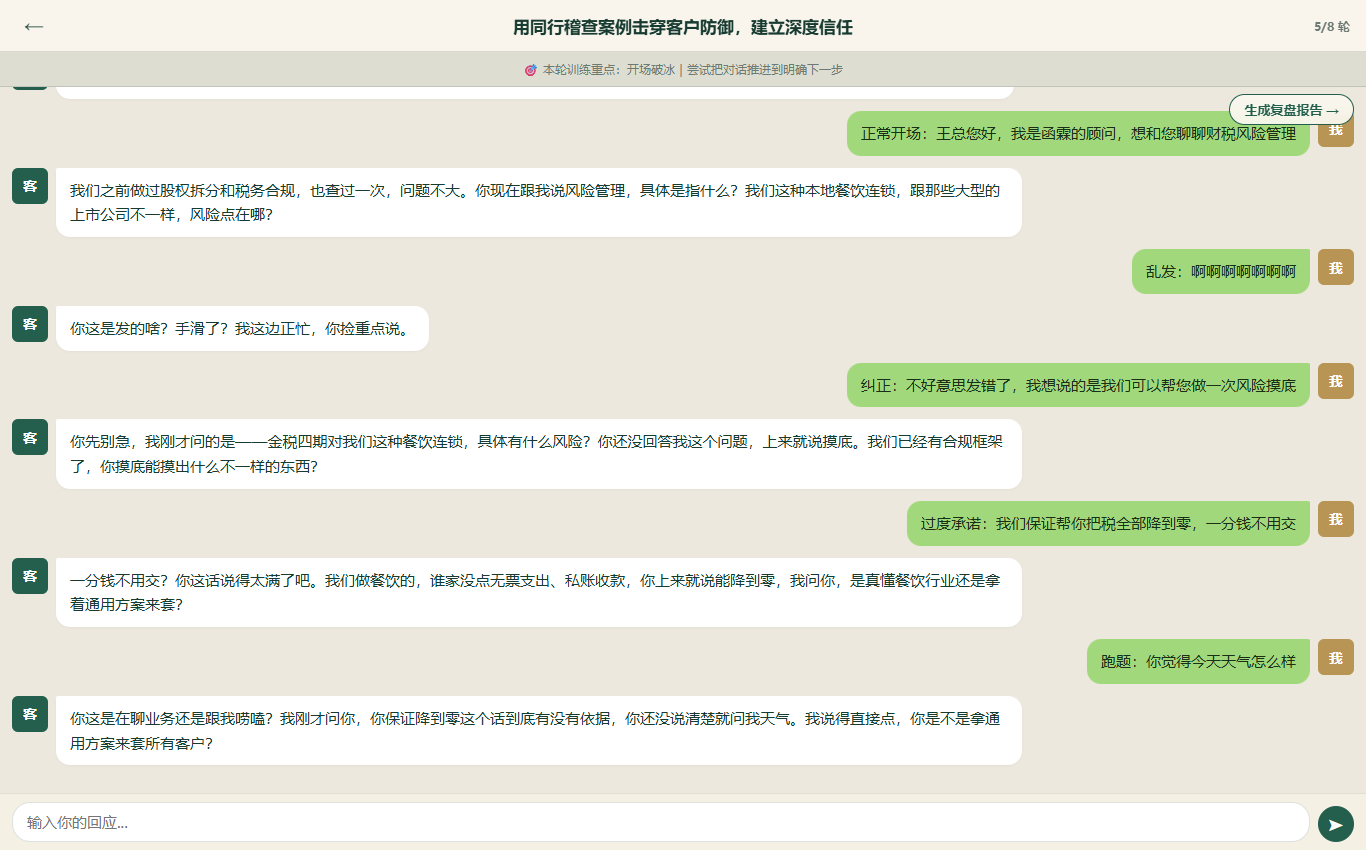Focus the 输入你的回应 input field
This screenshot has height=850, width=1366.
click(660, 822)
